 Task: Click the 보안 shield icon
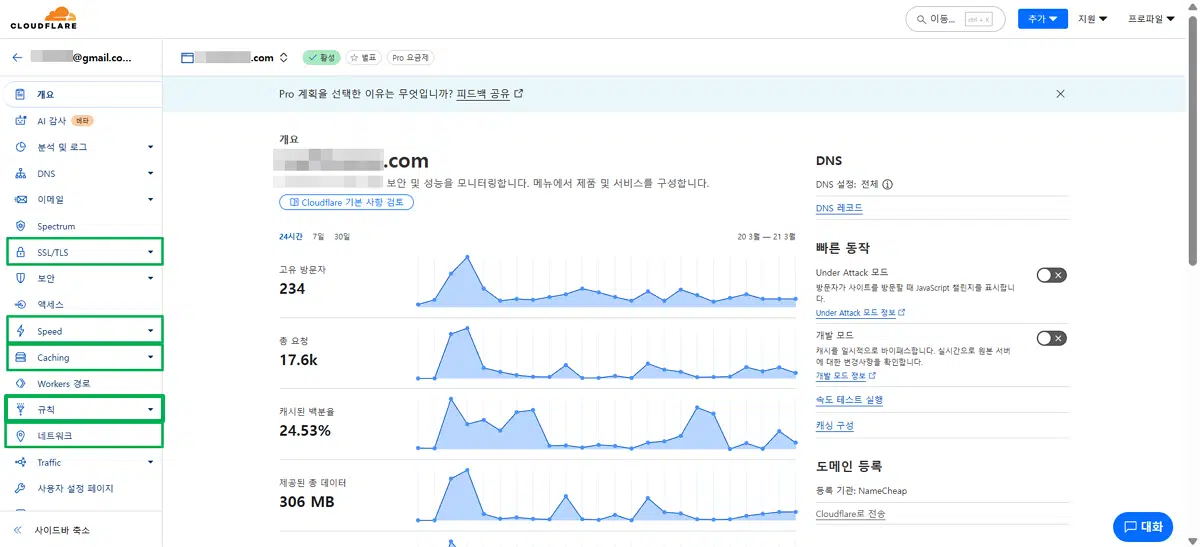[x=20, y=278]
